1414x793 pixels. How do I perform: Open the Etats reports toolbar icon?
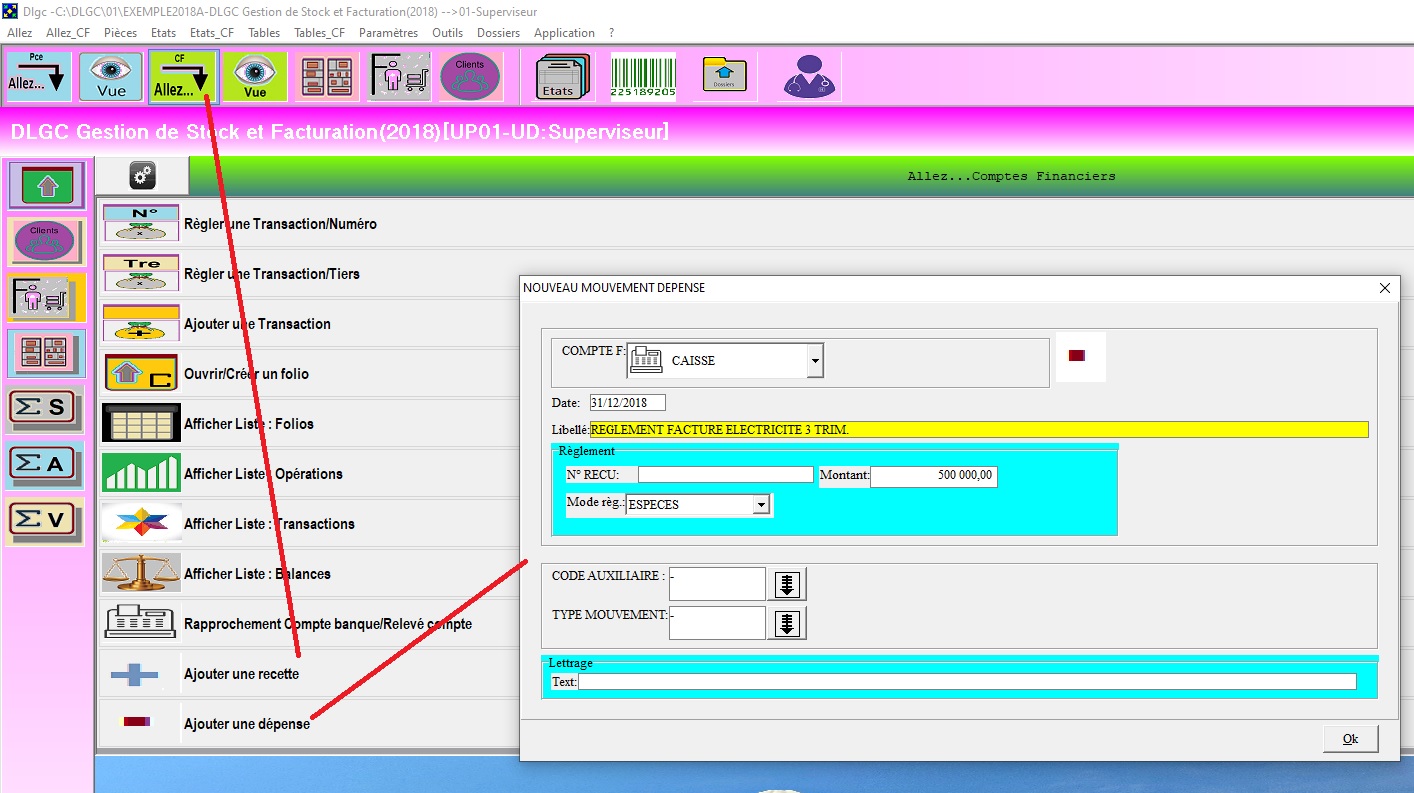pos(562,77)
